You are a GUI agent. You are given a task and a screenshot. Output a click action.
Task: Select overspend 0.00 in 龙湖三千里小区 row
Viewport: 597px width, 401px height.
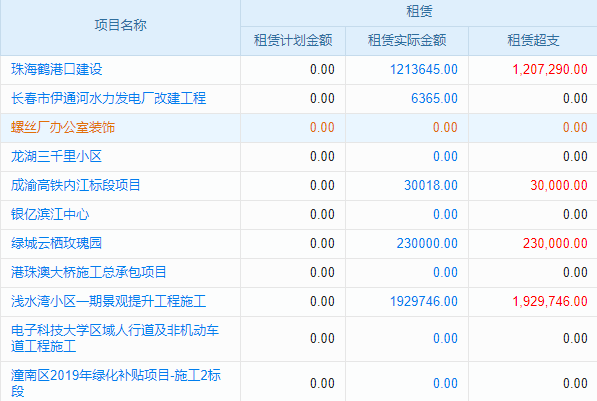(x=575, y=156)
